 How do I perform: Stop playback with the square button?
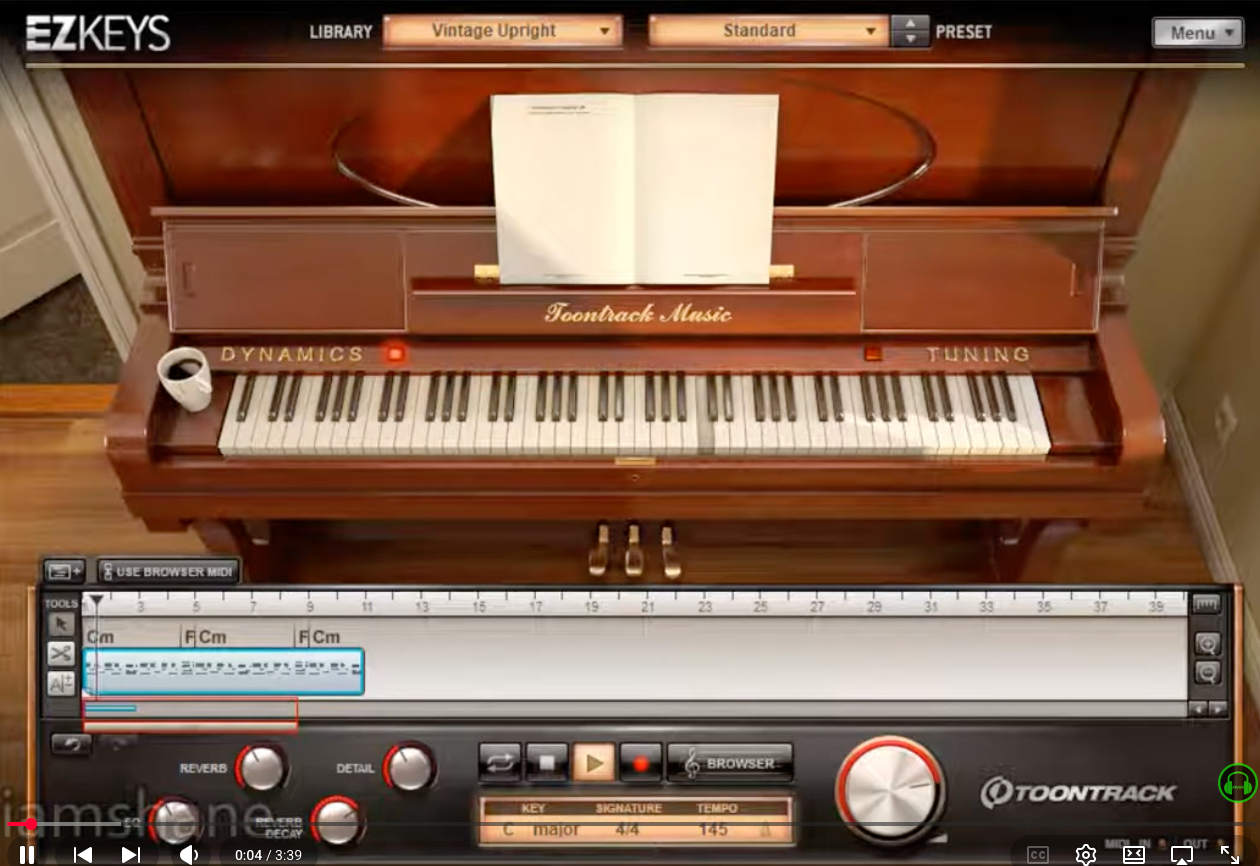click(547, 763)
